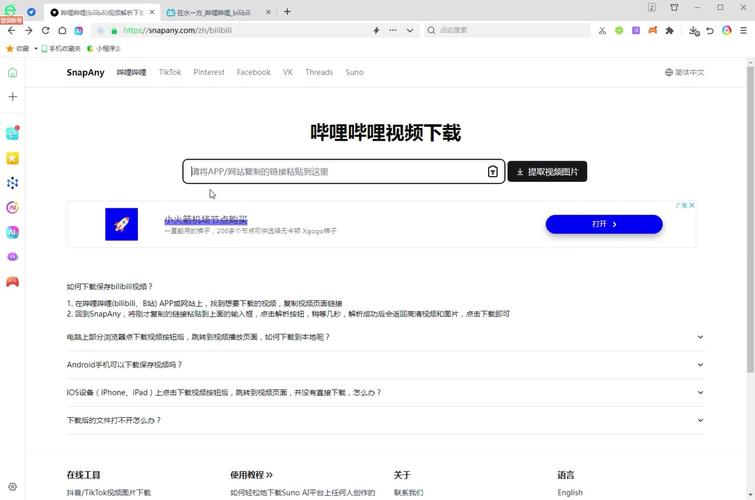The width and height of the screenshot is (755, 500).
Task: Open the yellow star favorites sidebar icon
Action: (x=12, y=158)
